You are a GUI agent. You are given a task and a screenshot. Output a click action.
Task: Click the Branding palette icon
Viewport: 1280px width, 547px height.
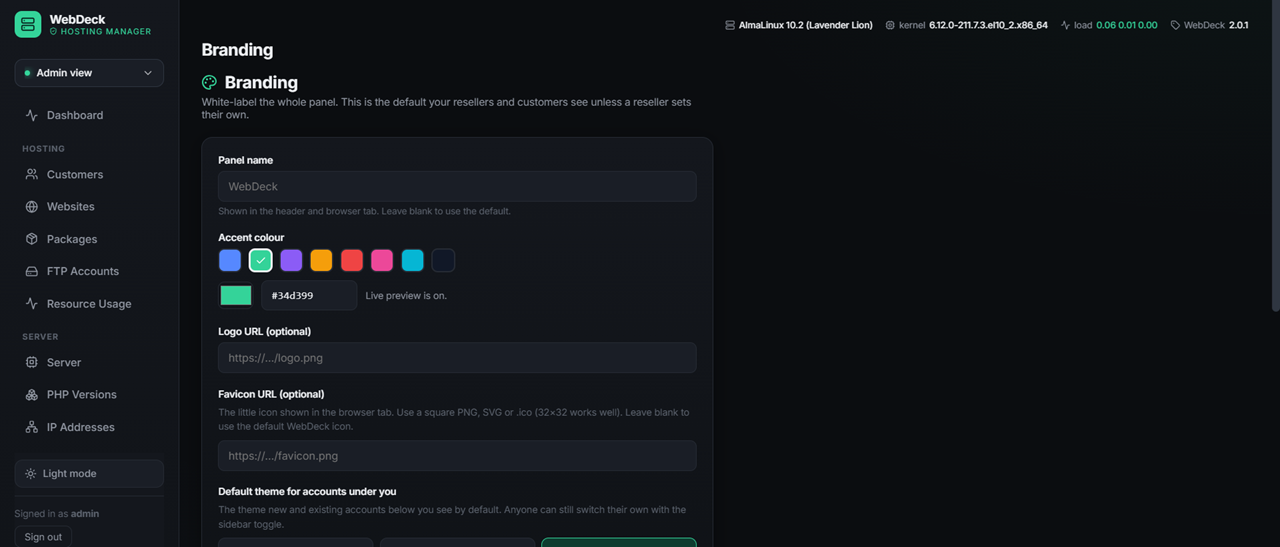(x=209, y=83)
